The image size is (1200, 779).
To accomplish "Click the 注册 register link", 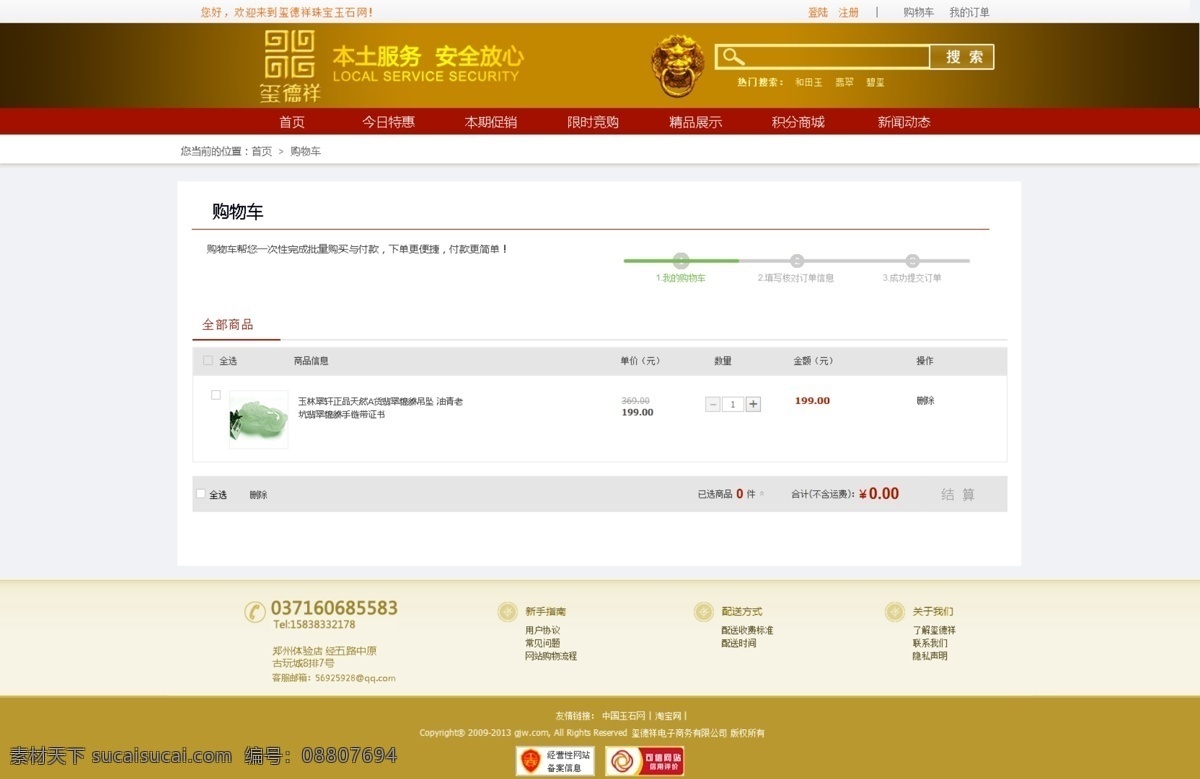I will (848, 12).
